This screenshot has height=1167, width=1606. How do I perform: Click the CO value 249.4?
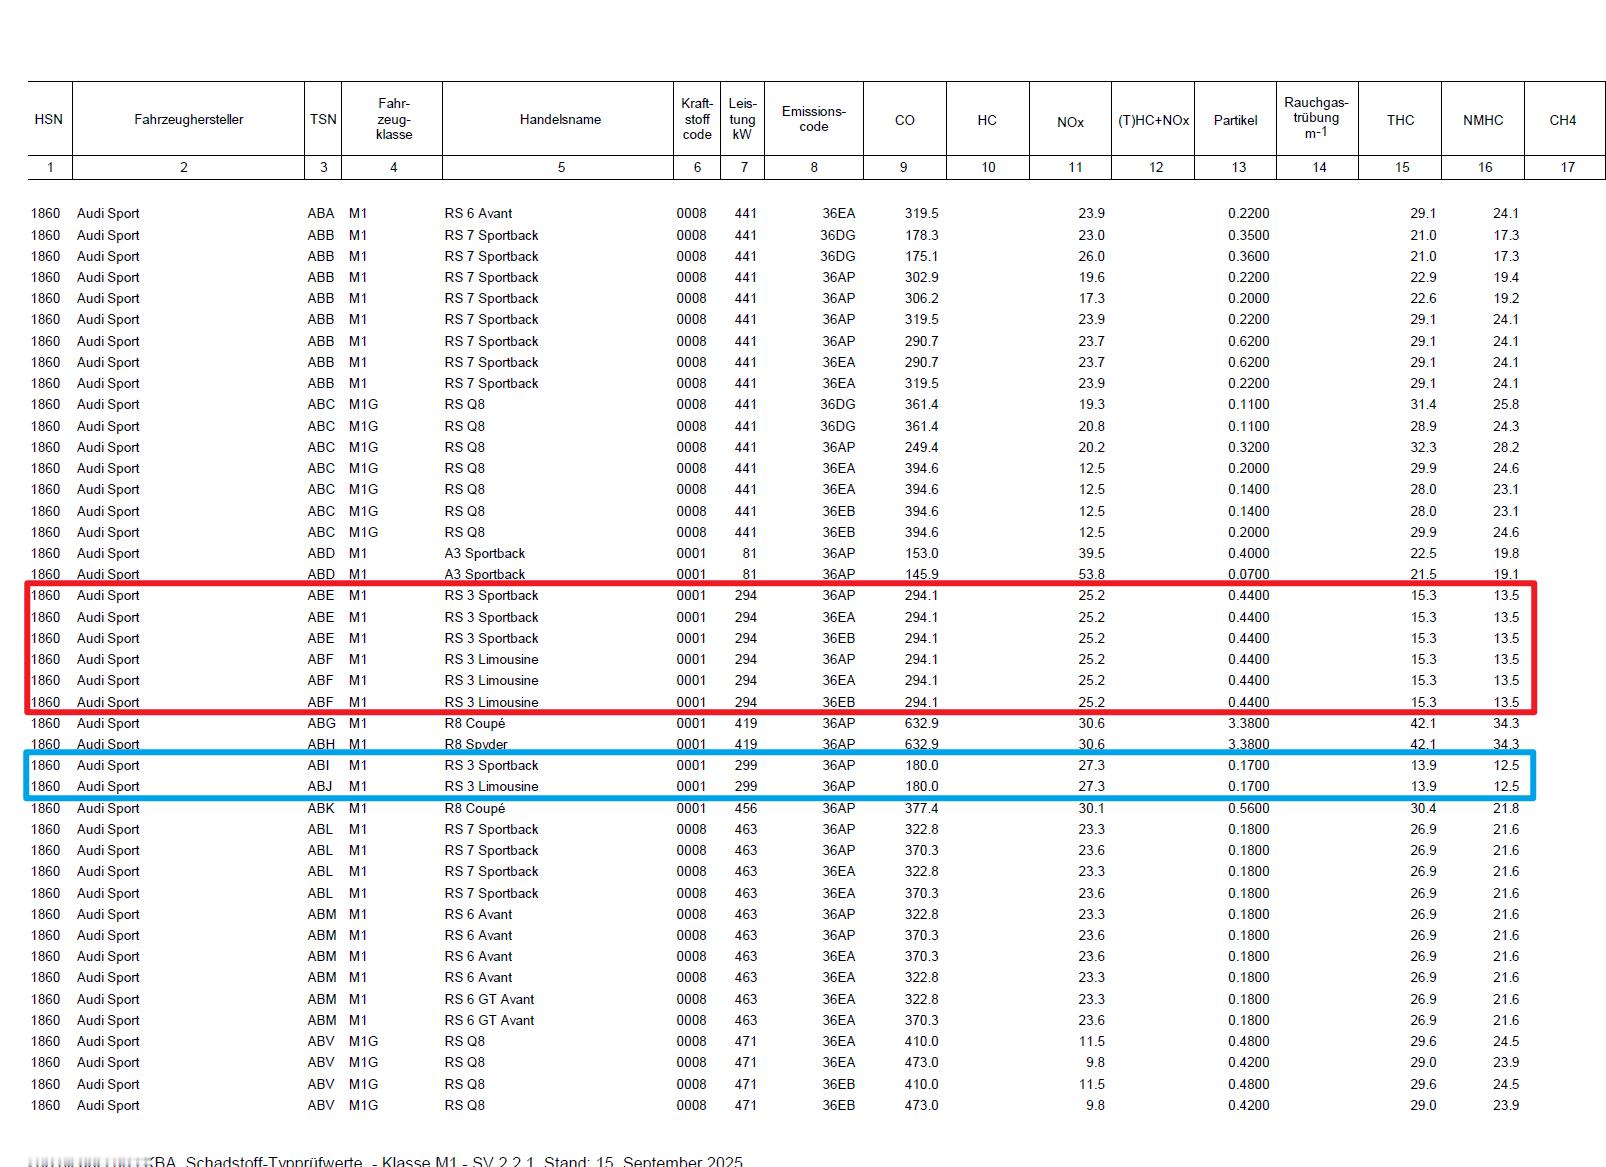point(922,447)
